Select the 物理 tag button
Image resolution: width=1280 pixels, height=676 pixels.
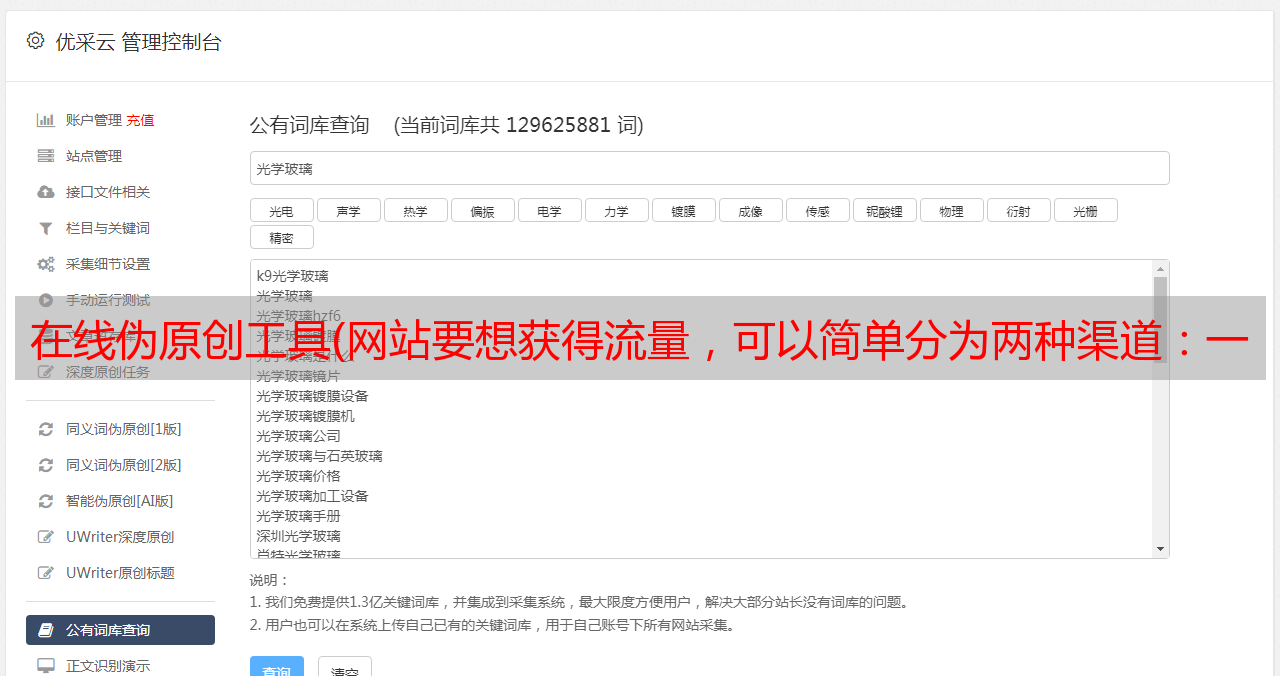pyautogui.click(x=952, y=210)
